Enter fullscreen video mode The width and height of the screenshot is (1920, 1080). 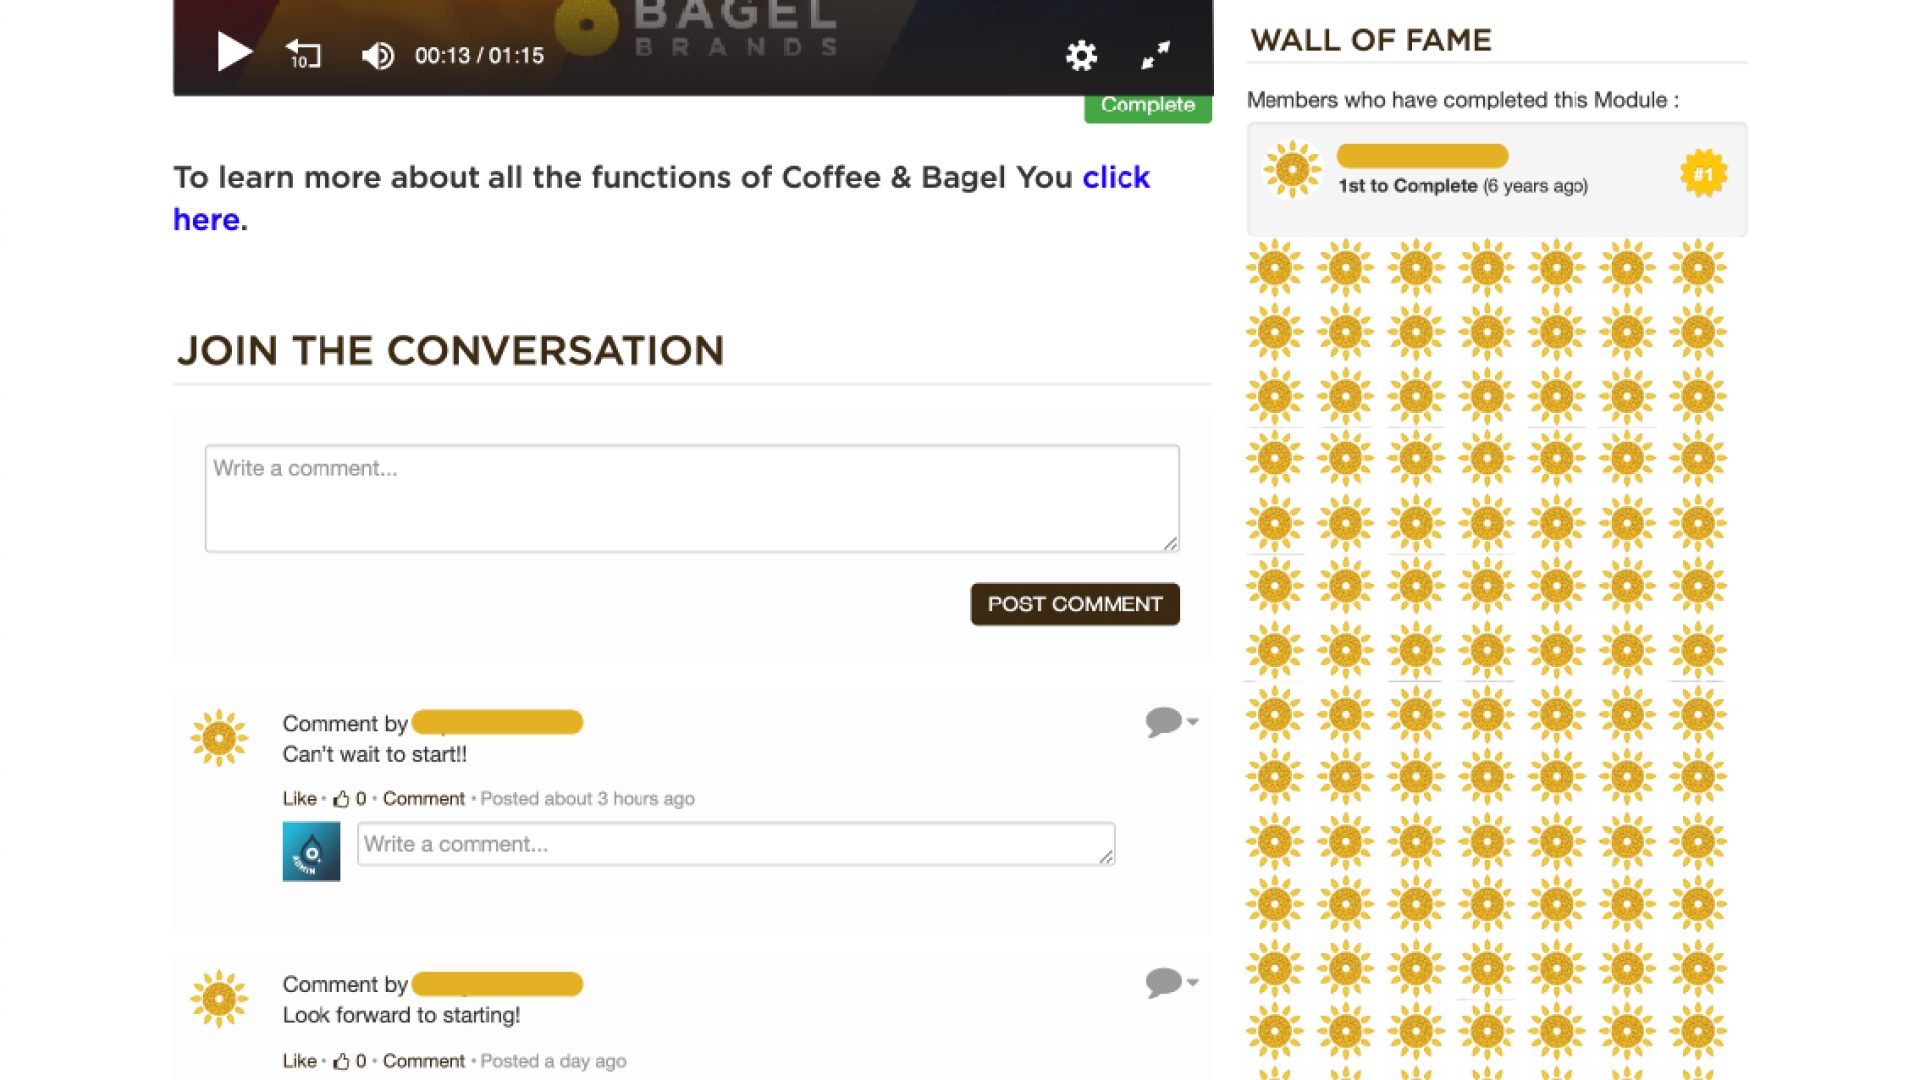pos(1156,55)
